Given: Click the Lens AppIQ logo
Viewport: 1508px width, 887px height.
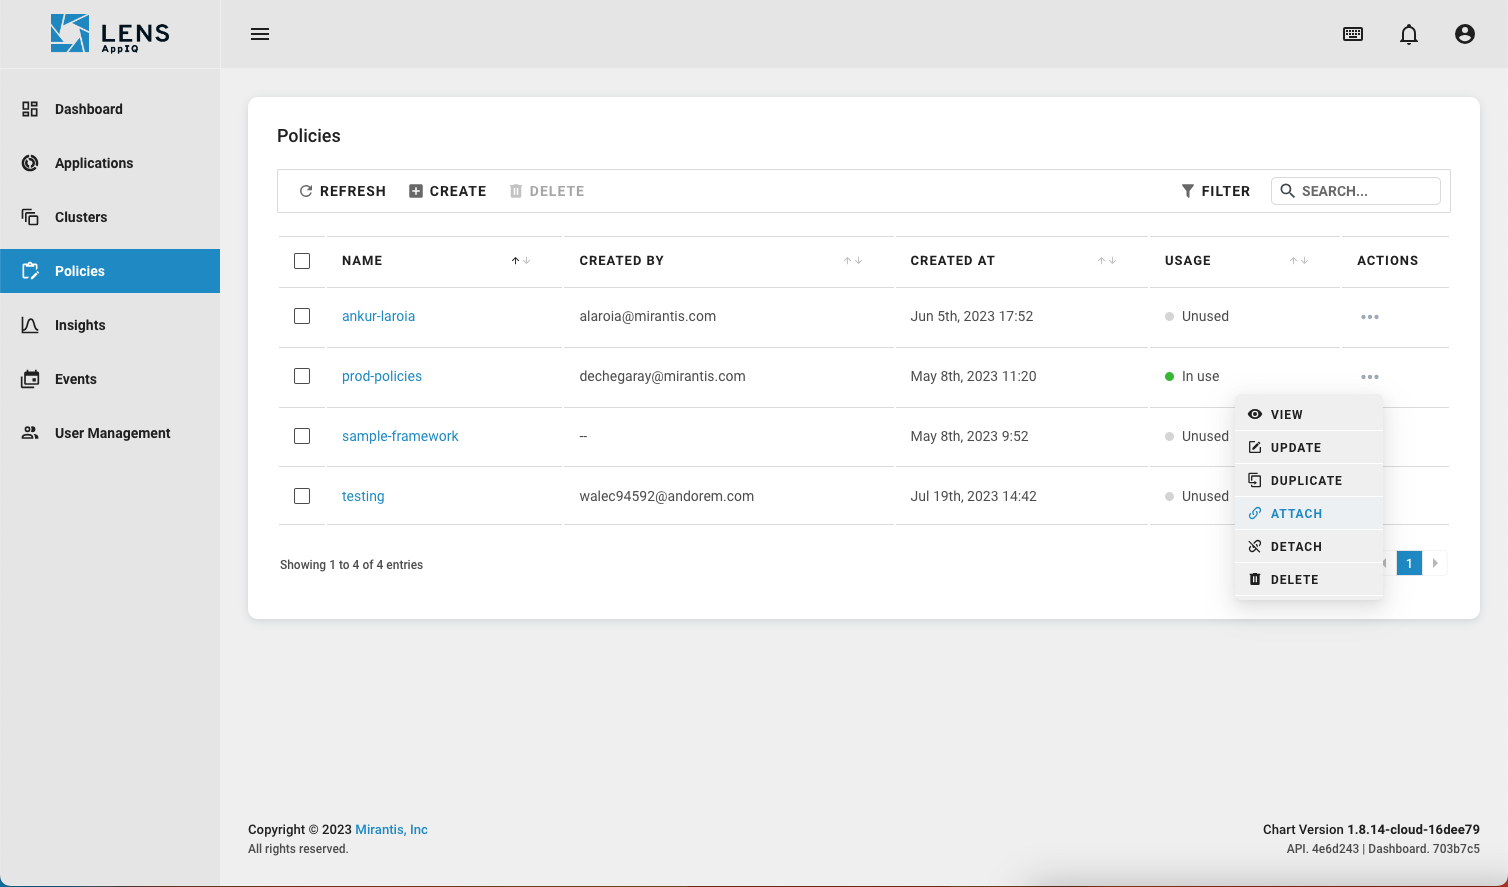Looking at the screenshot, I should (x=110, y=34).
